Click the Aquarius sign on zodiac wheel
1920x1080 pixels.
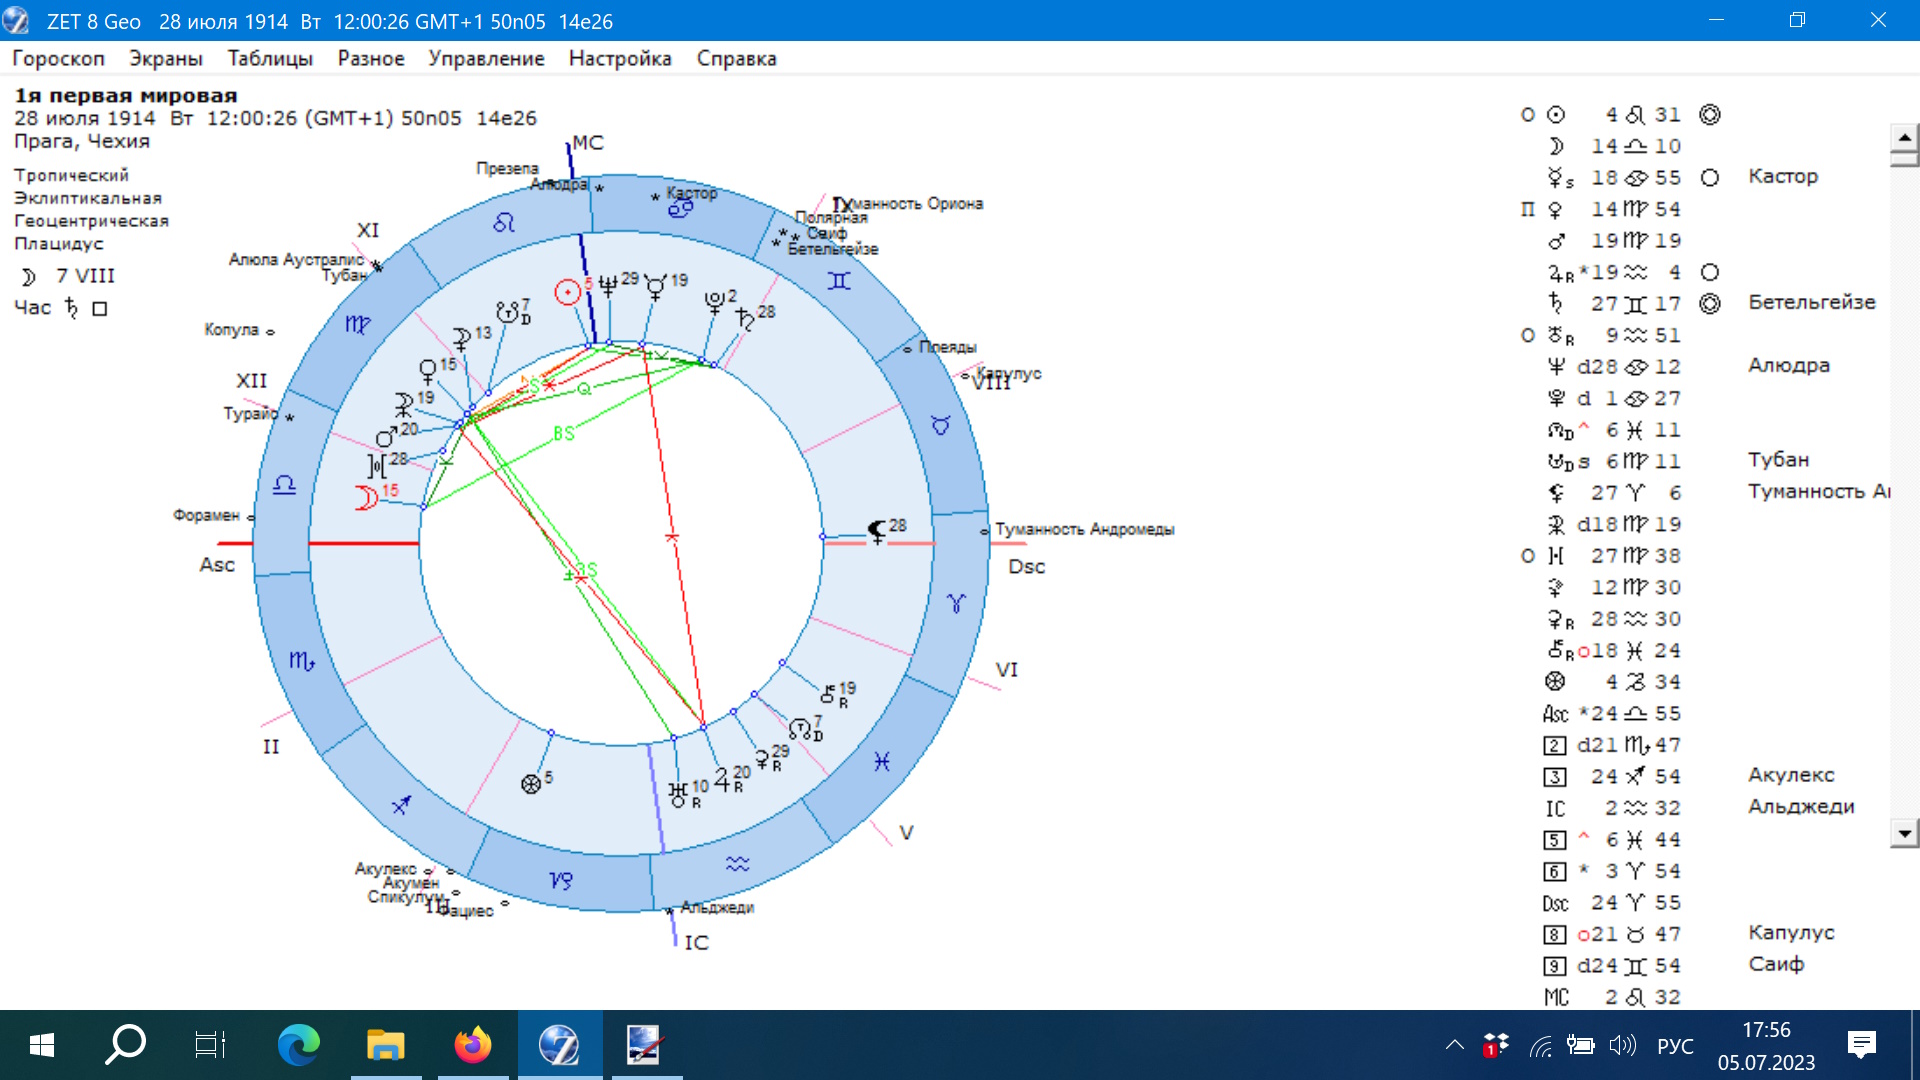(737, 864)
